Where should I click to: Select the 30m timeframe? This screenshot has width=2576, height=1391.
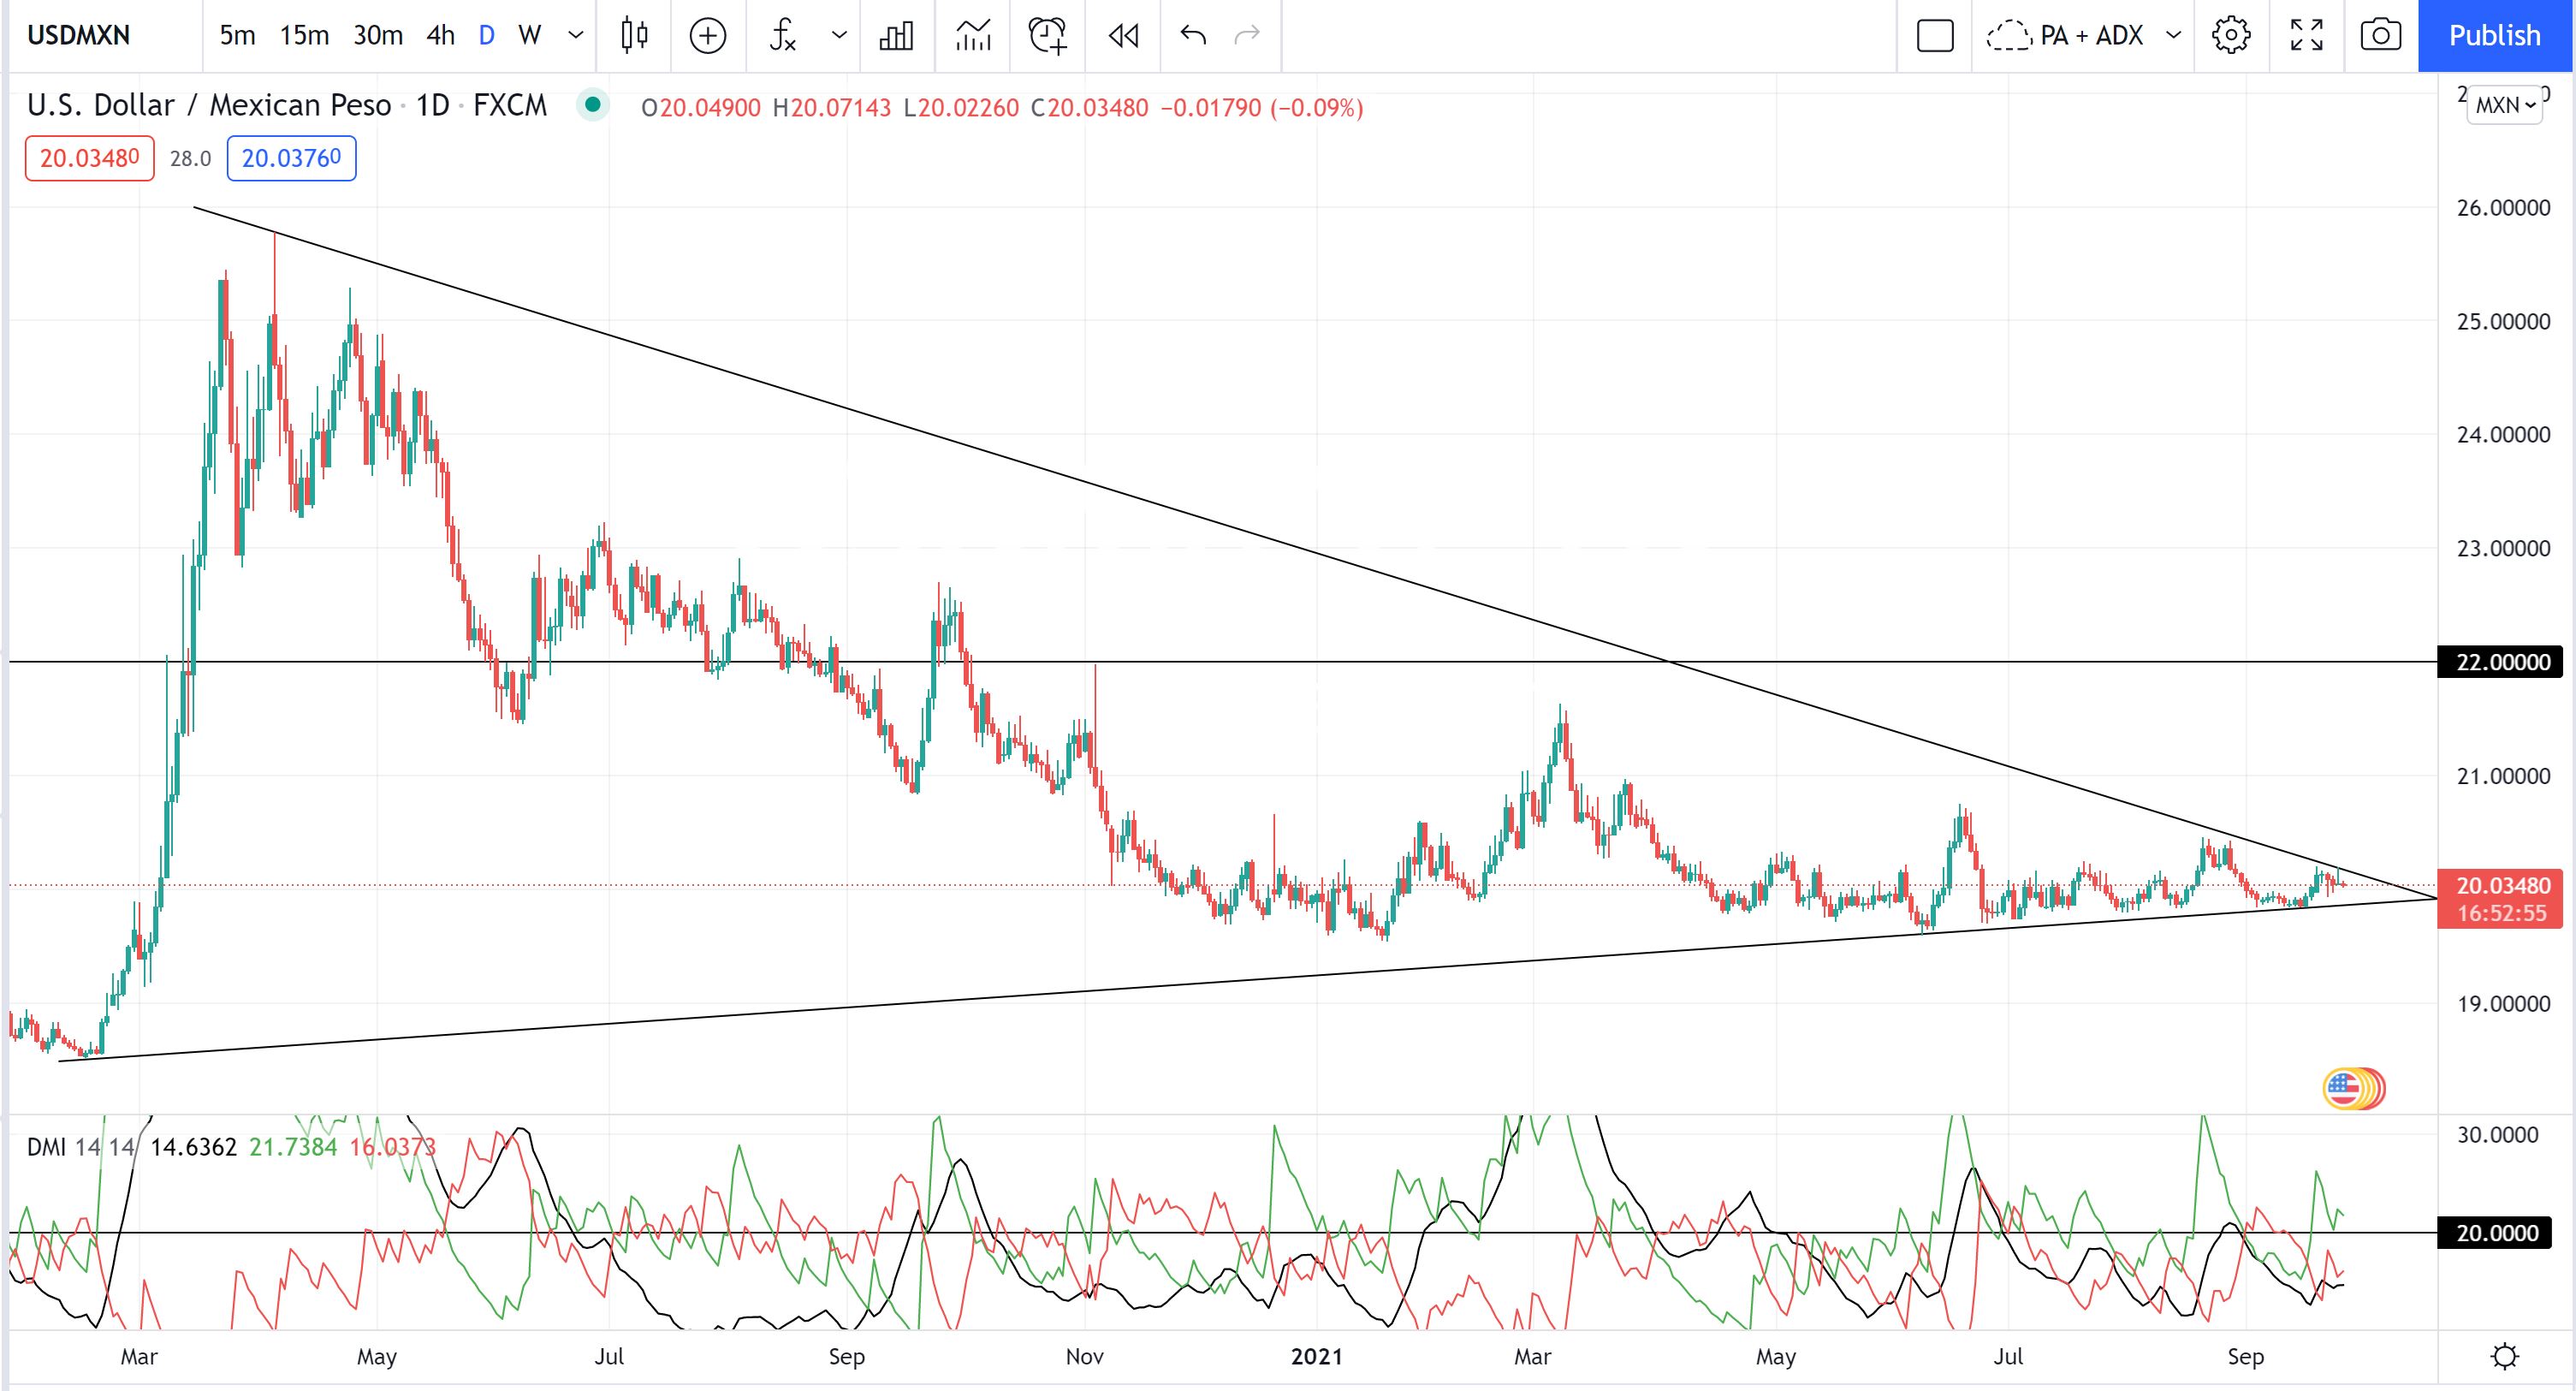[x=378, y=35]
